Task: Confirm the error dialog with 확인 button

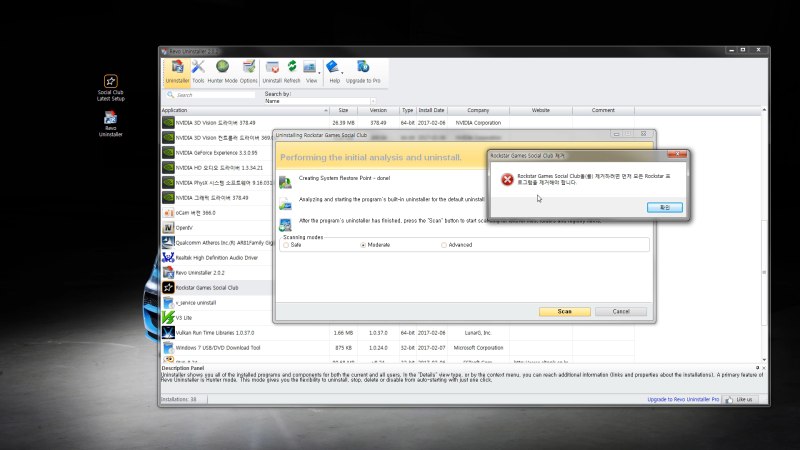Action: (x=665, y=207)
